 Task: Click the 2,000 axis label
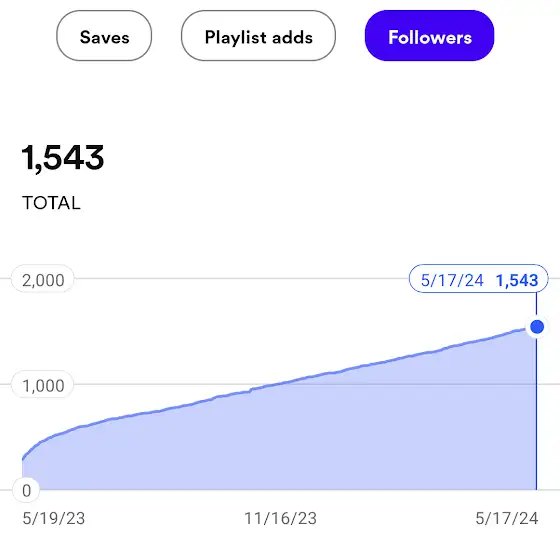[x=43, y=279]
